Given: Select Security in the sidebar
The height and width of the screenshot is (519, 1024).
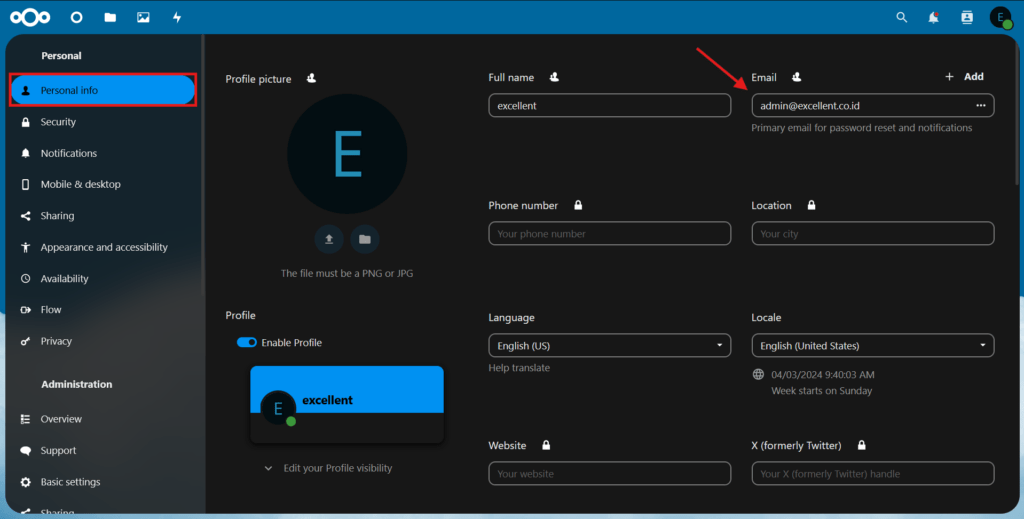Looking at the screenshot, I should [58, 122].
